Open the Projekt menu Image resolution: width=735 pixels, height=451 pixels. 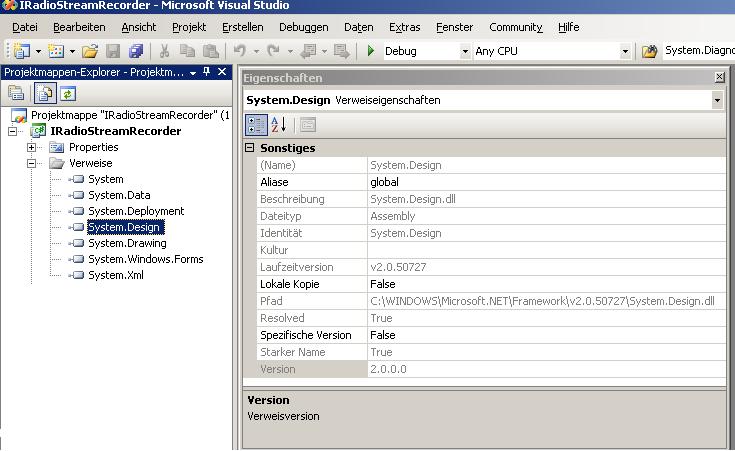click(x=189, y=27)
